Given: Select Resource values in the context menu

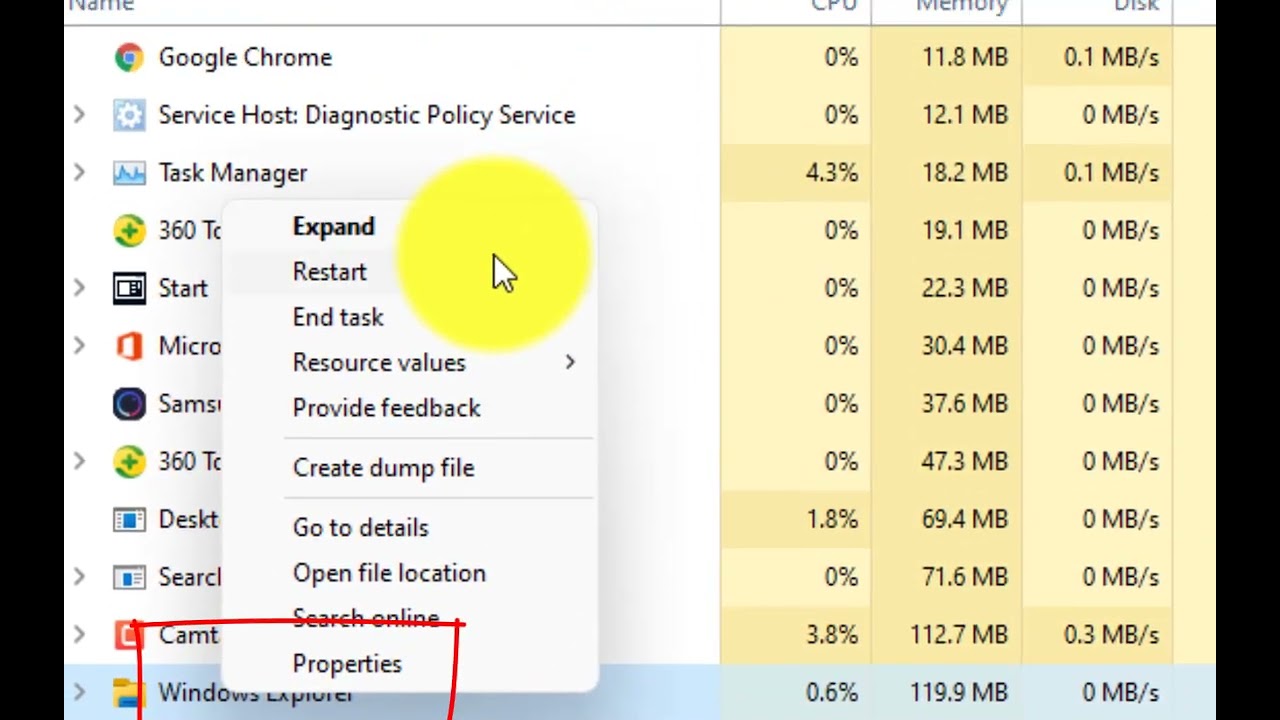Looking at the screenshot, I should pyautogui.click(x=379, y=363).
